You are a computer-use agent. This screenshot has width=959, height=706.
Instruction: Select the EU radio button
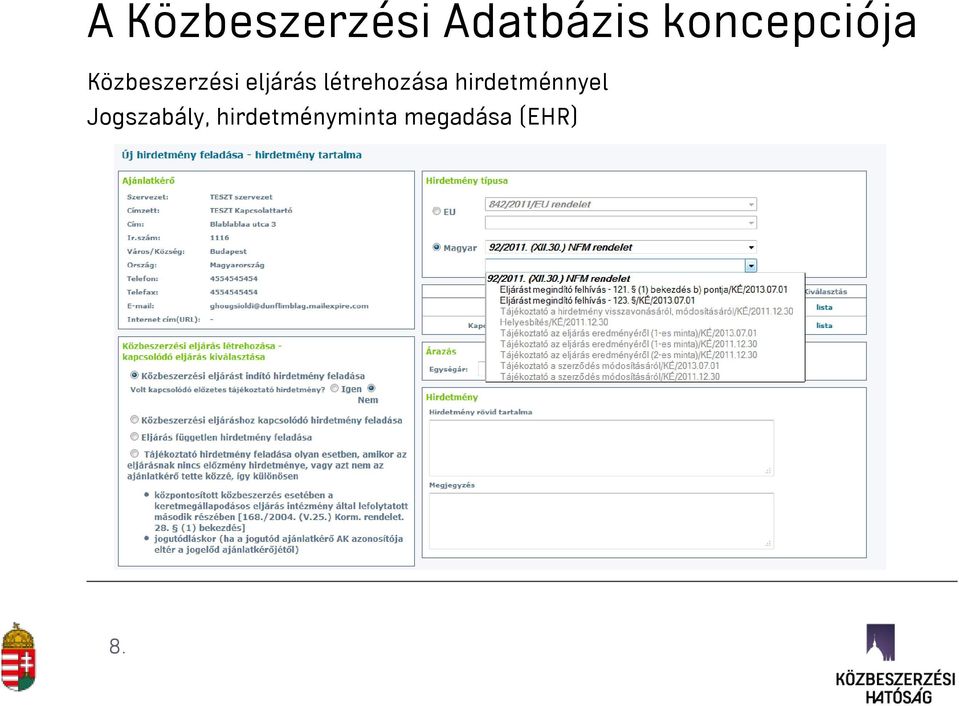pyautogui.click(x=437, y=211)
